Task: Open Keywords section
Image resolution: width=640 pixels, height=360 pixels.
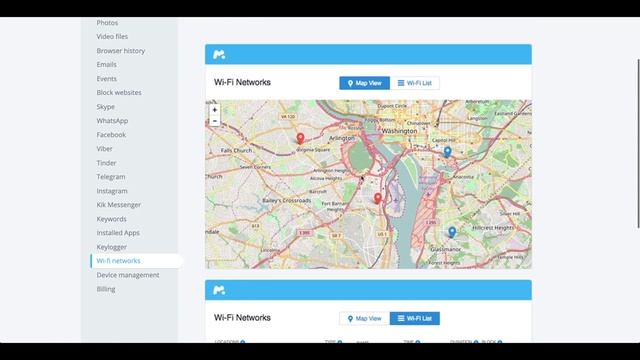Action: coord(112,219)
